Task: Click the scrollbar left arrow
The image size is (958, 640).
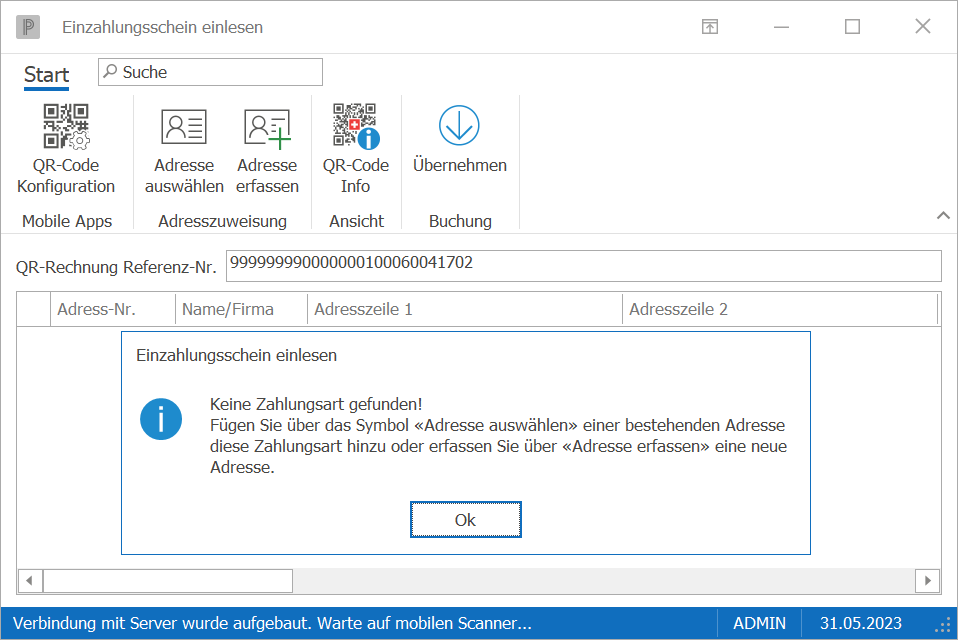Action: pyautogui.click(x=29, y=581)
